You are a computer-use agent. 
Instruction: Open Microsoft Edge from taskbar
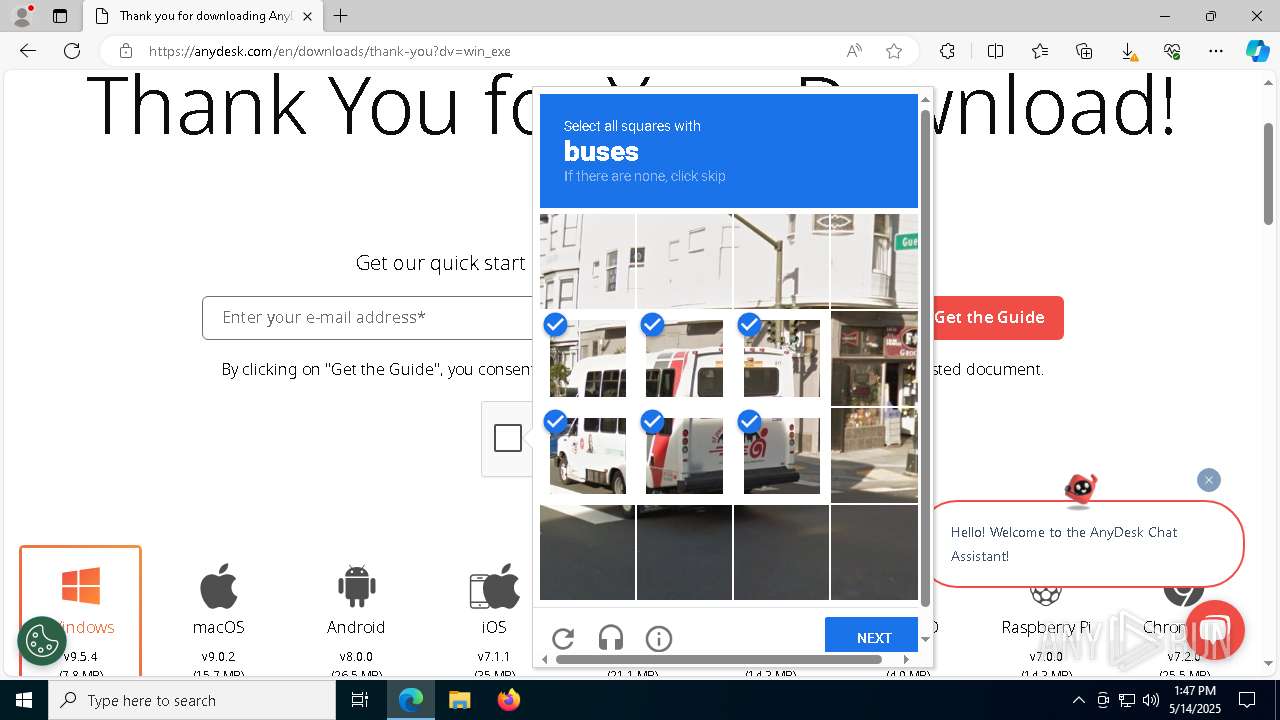click(x=411, y=700)
